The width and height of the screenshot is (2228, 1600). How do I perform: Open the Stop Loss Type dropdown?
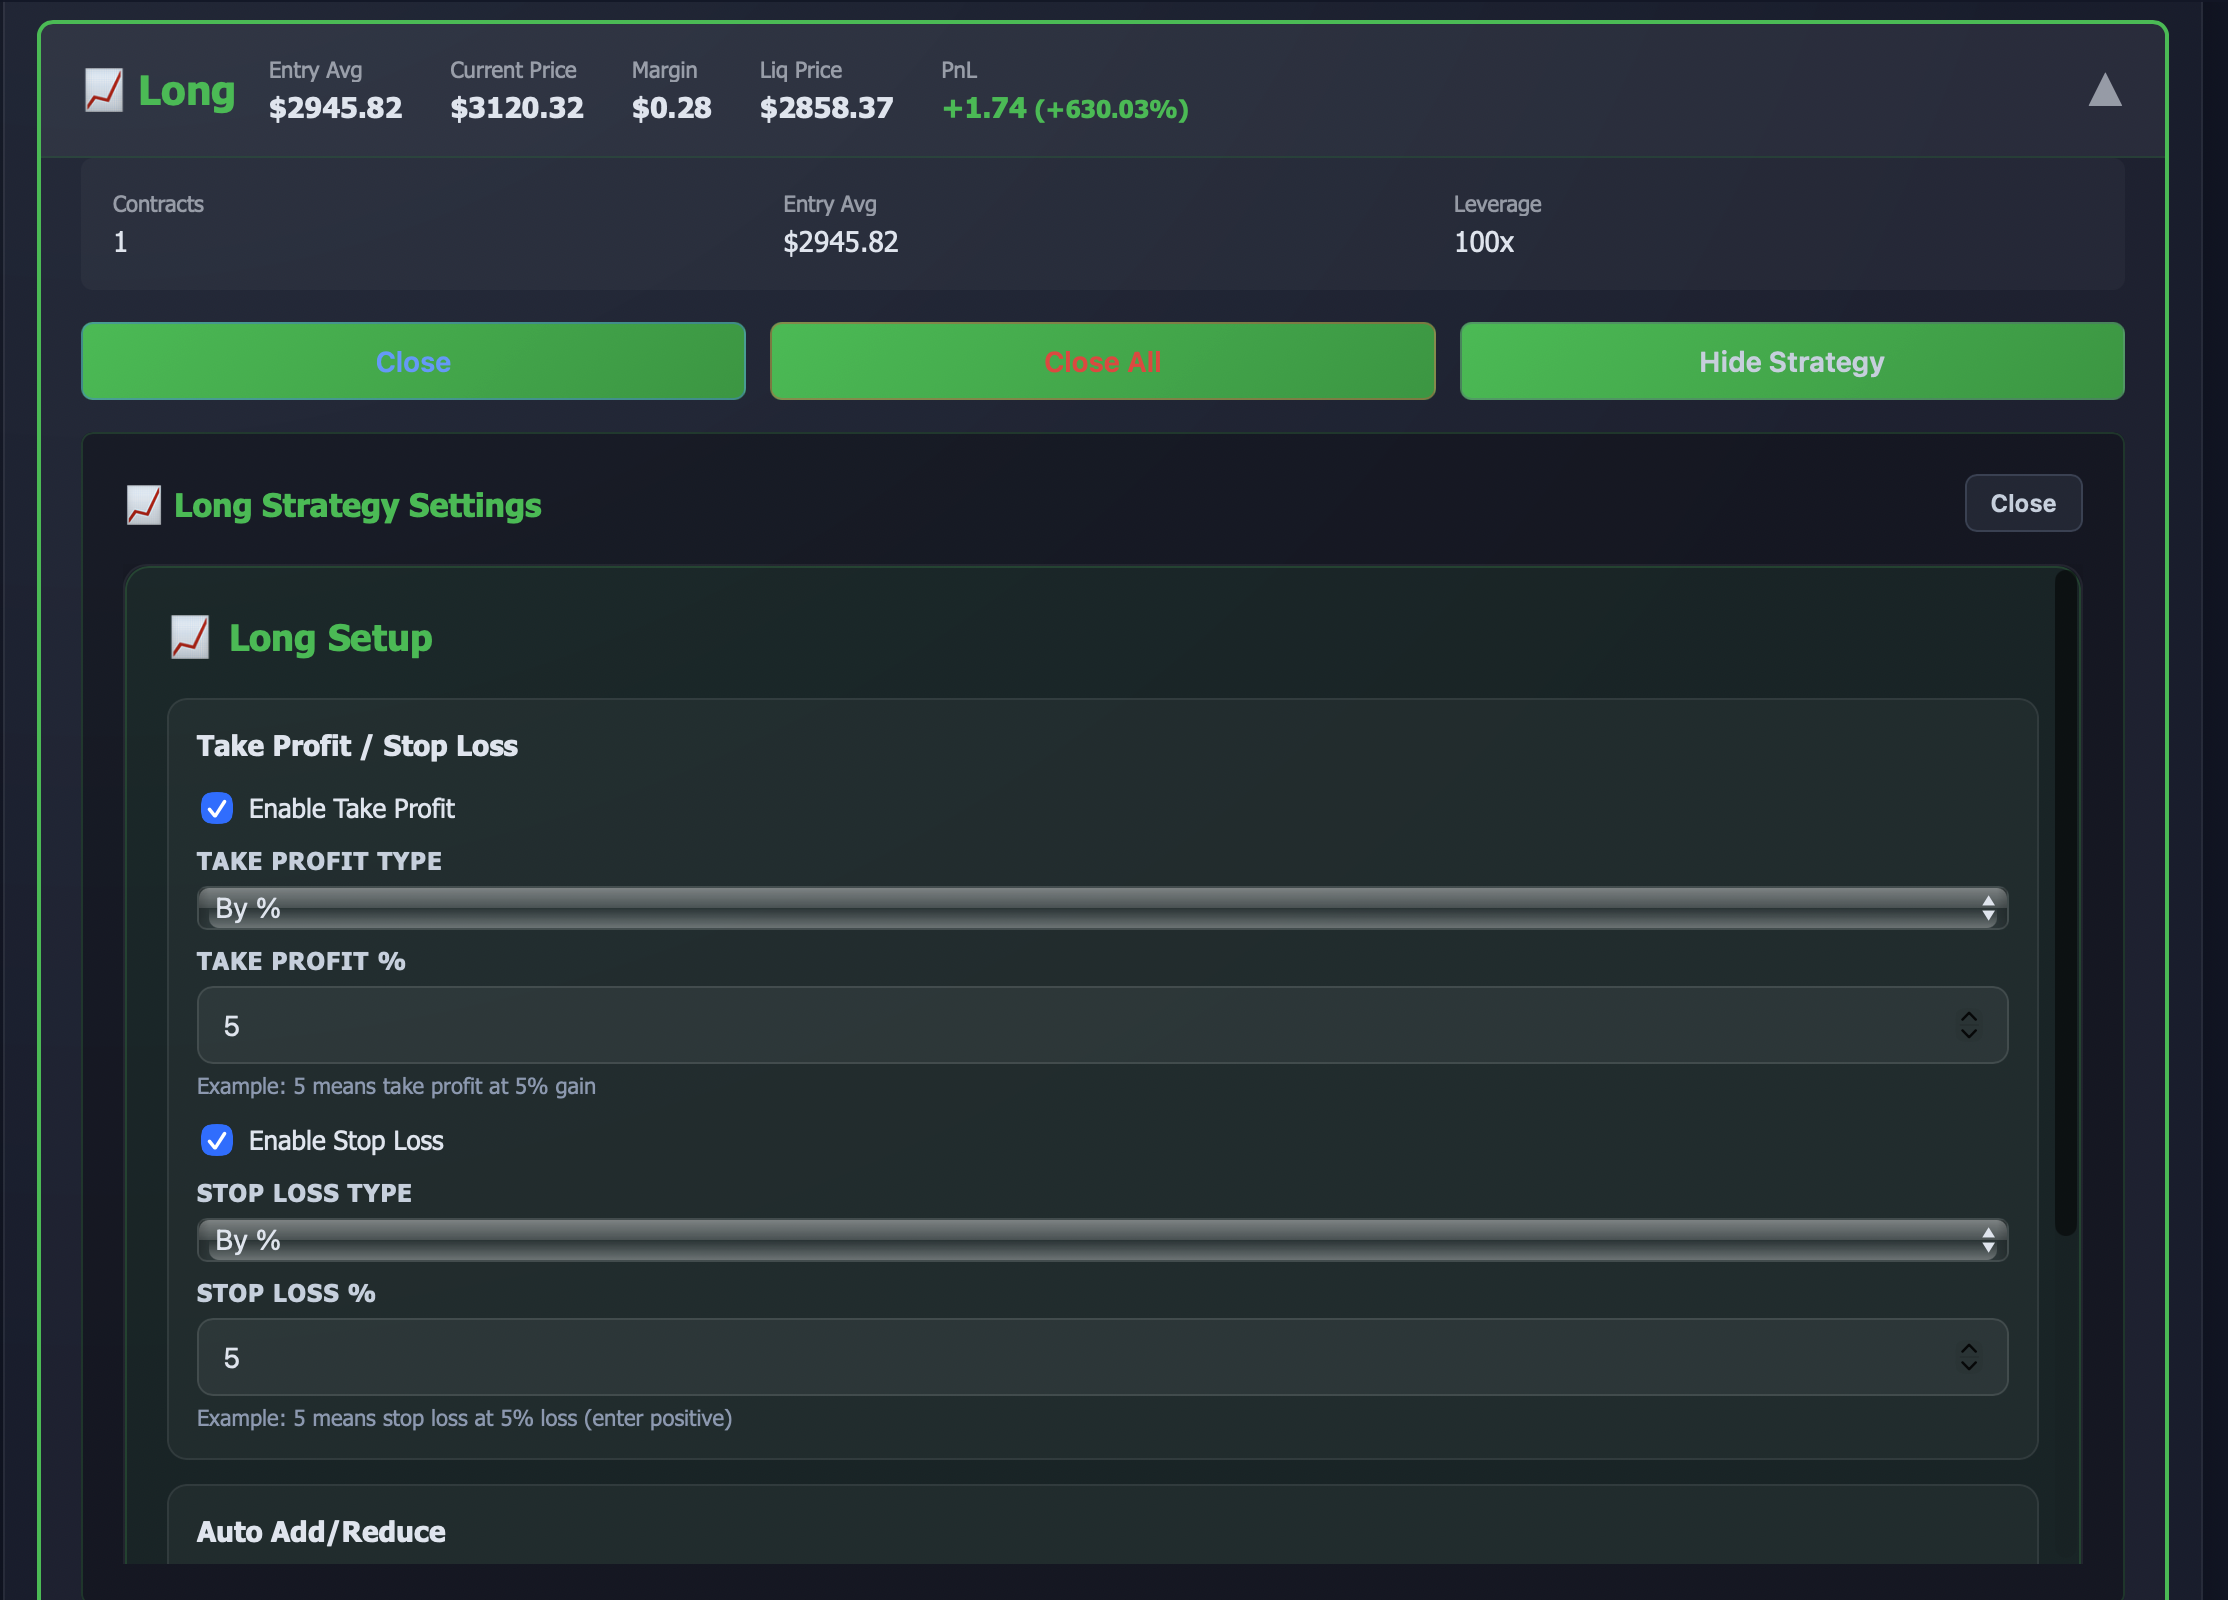coord(1100,1240)
